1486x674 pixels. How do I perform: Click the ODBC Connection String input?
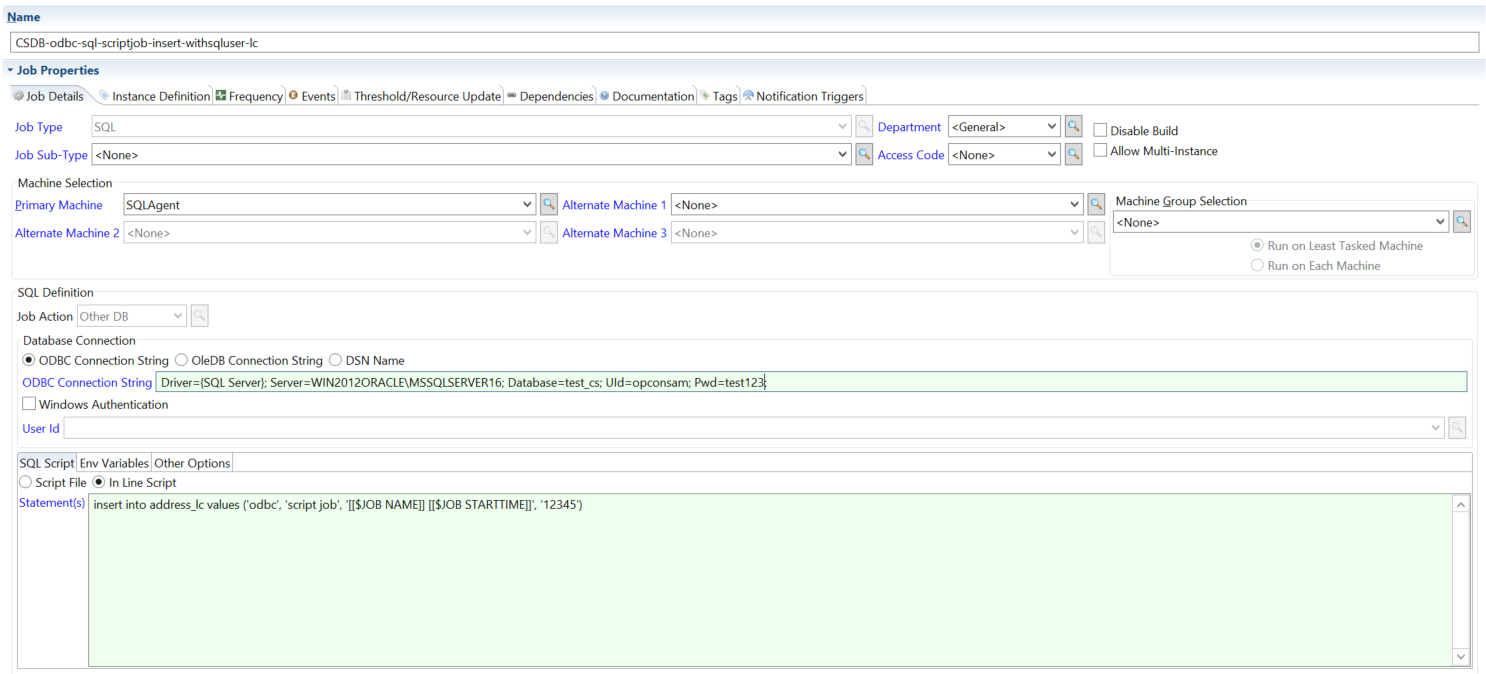pyautogui.click(x=811, y=382)
